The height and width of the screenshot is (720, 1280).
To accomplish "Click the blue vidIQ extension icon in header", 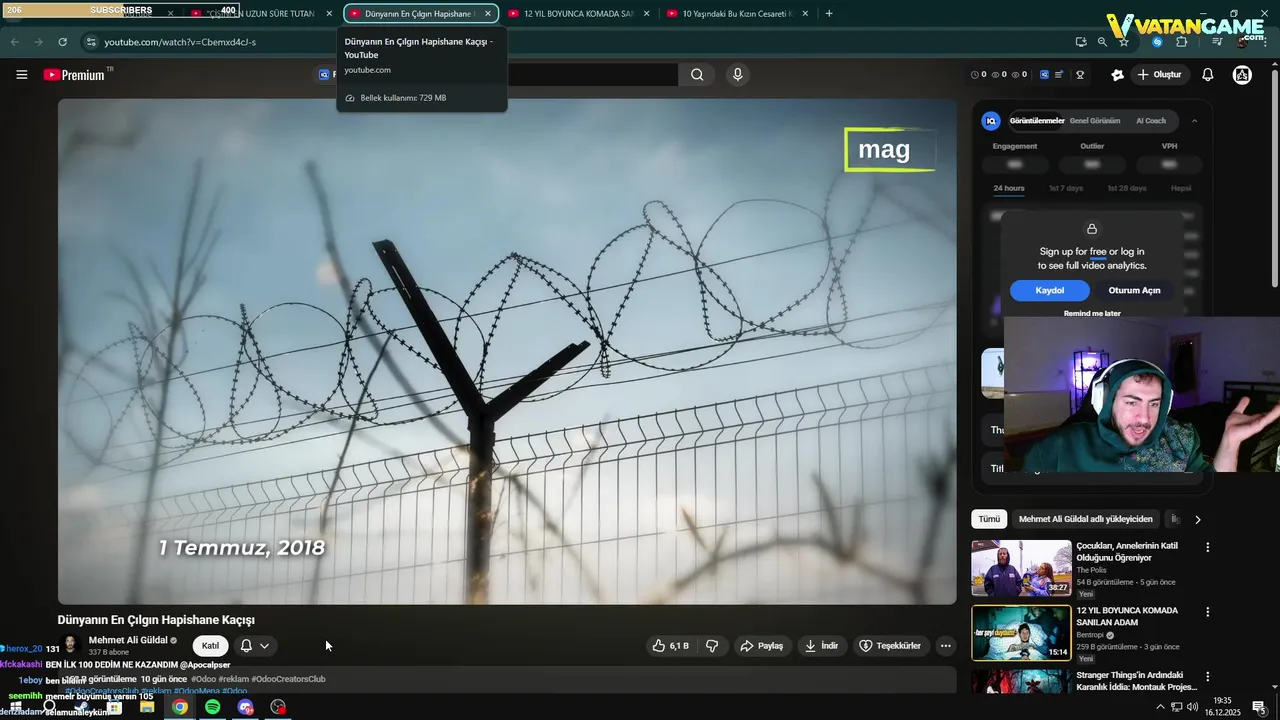I will [1044, 75].
